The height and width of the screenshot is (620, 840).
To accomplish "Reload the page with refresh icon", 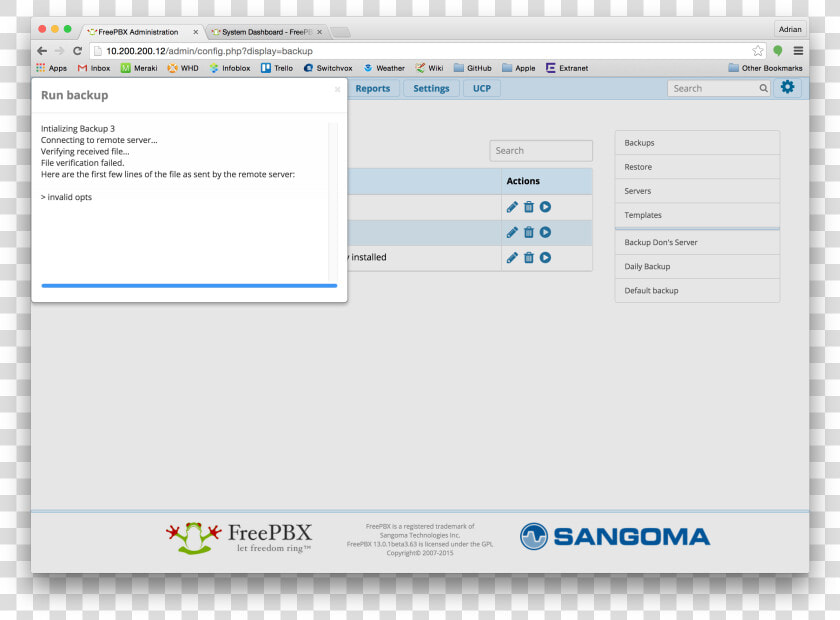I will click(78, 51).
